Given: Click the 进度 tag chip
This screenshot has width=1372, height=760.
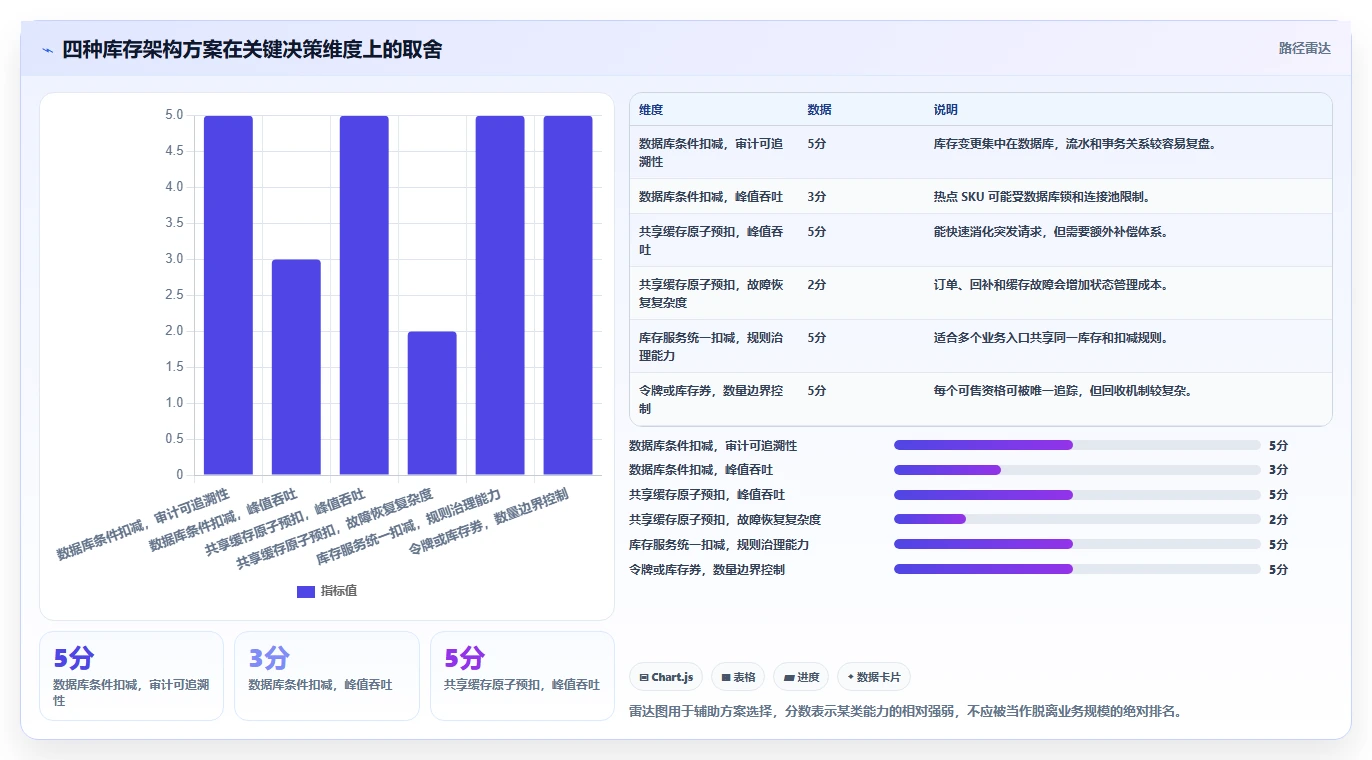Looking at the screenshot, I should (801, 677).
